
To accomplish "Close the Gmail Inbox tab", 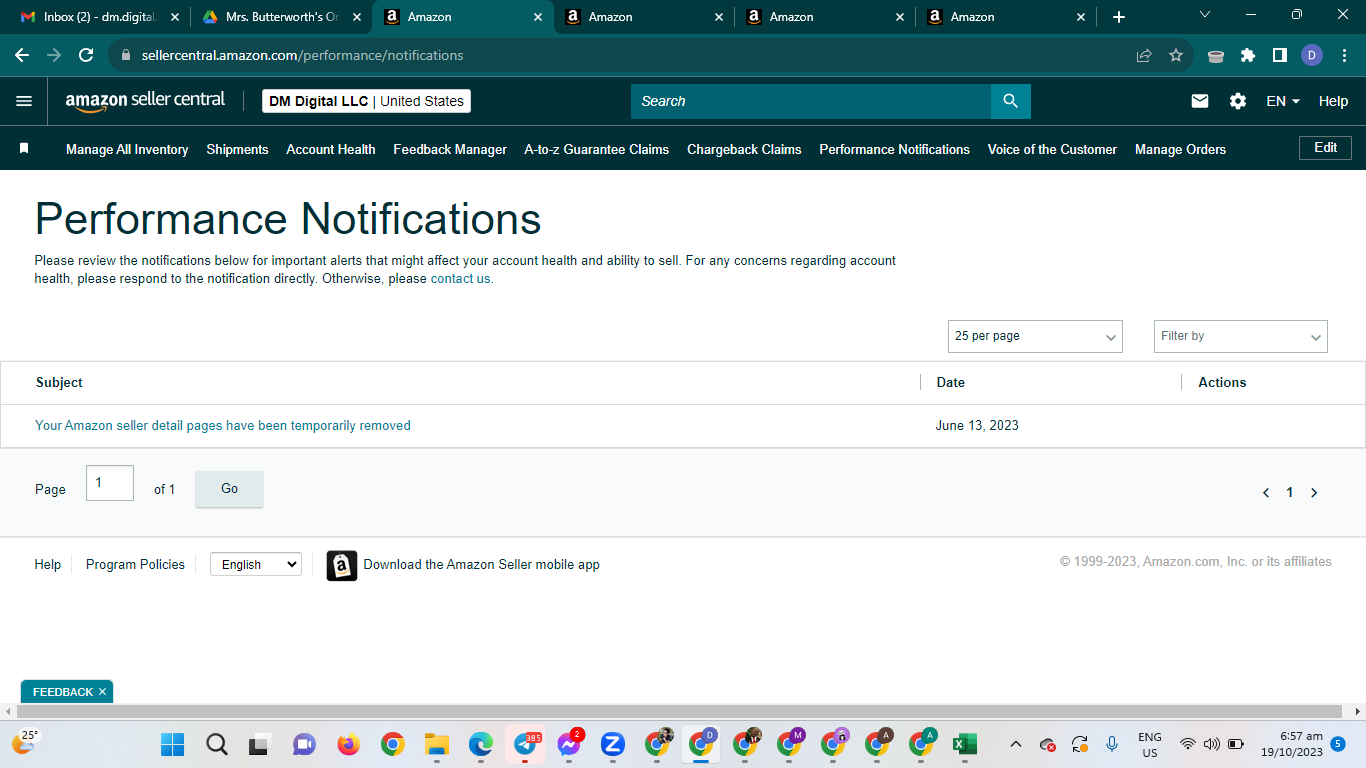I will [x=175, y=17].
